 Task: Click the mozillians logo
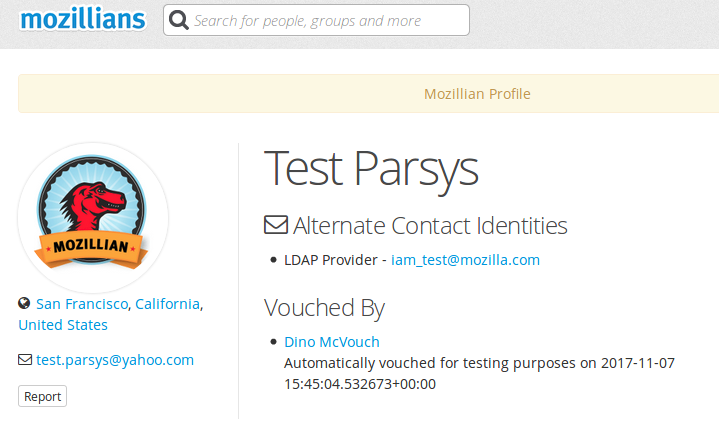[x=83, y=20]
